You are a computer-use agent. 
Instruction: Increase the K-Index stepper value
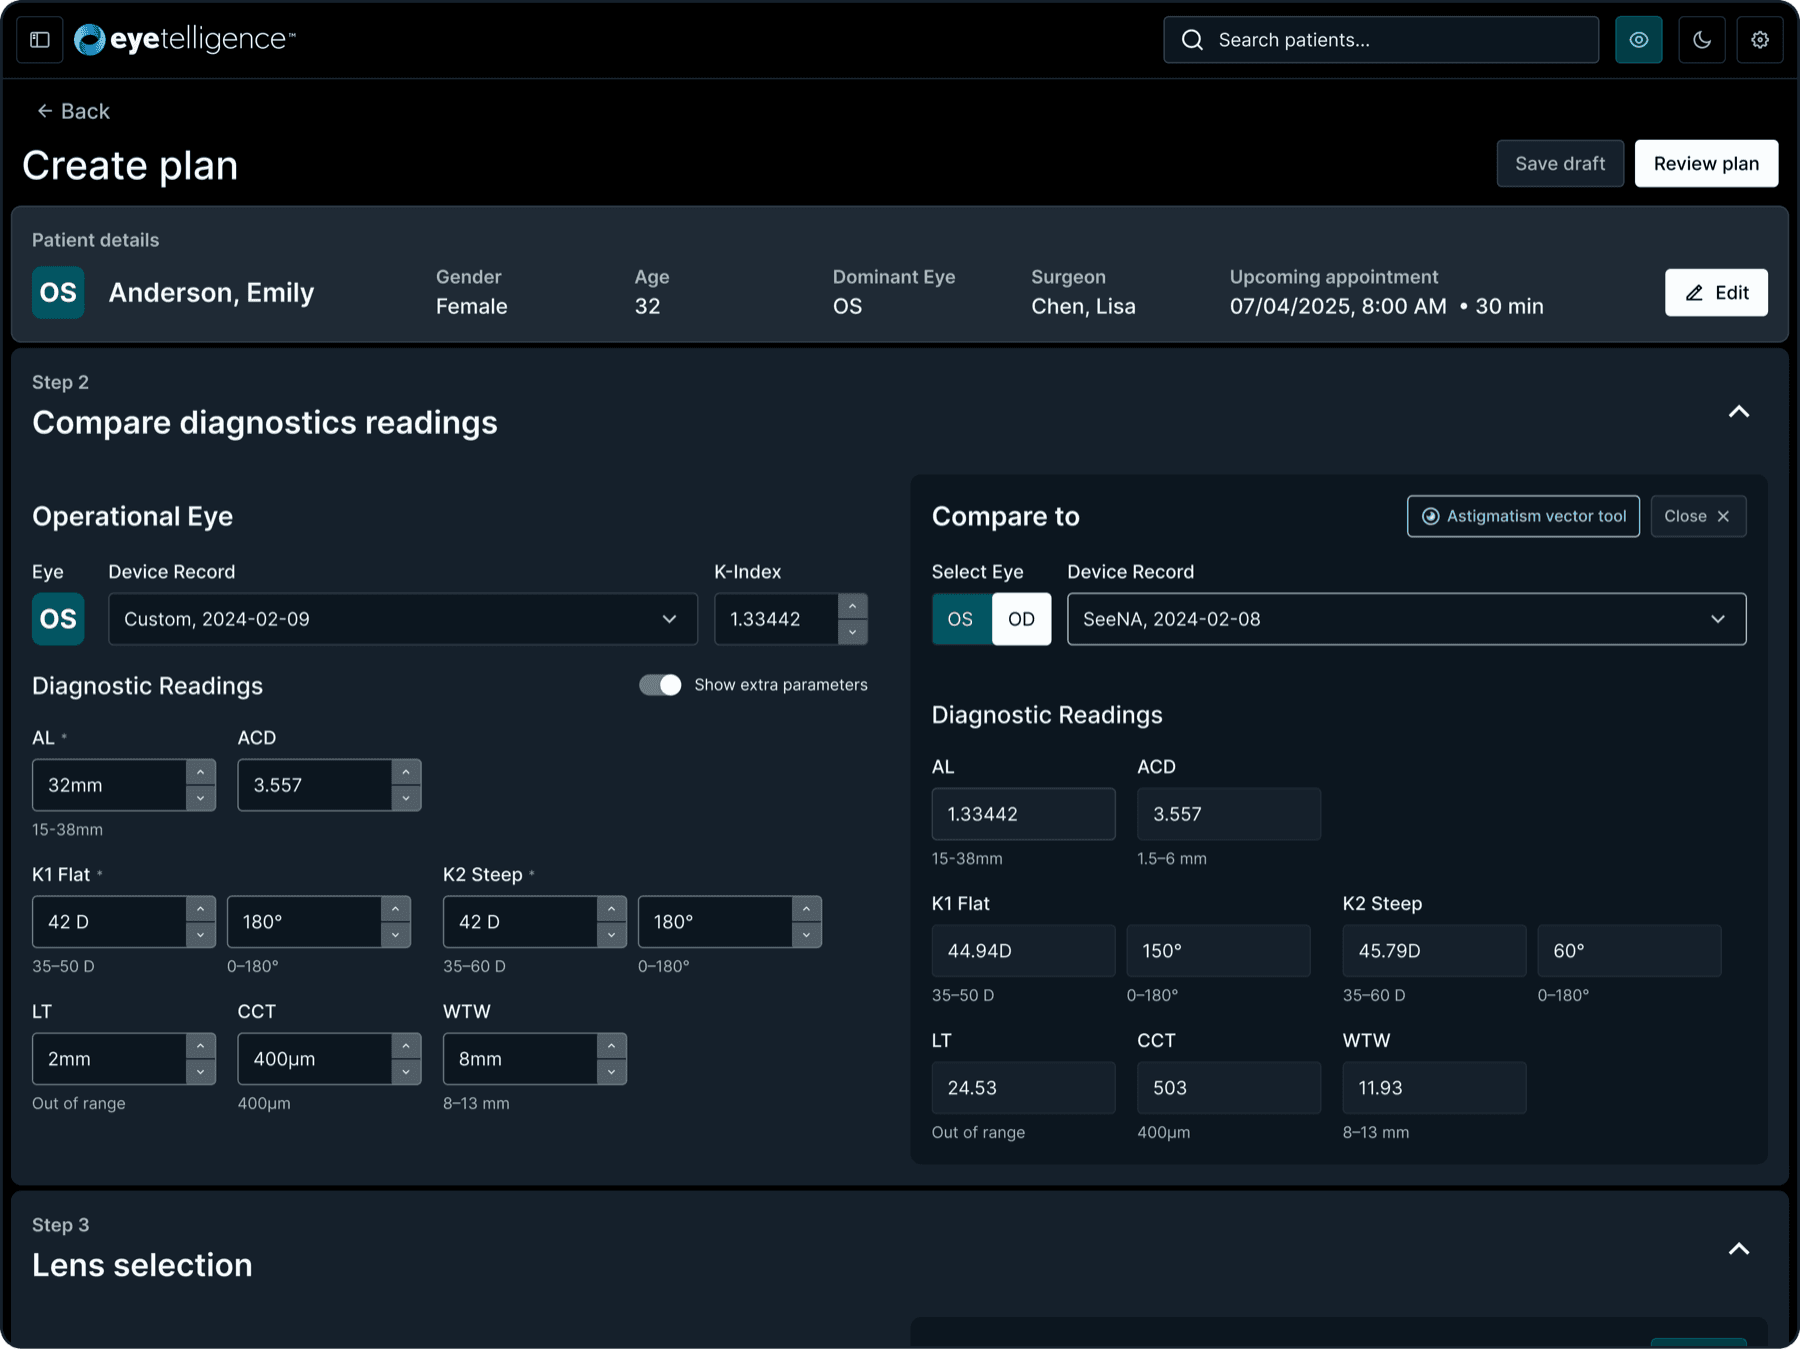pyautogui.click(x=852, y=606)
